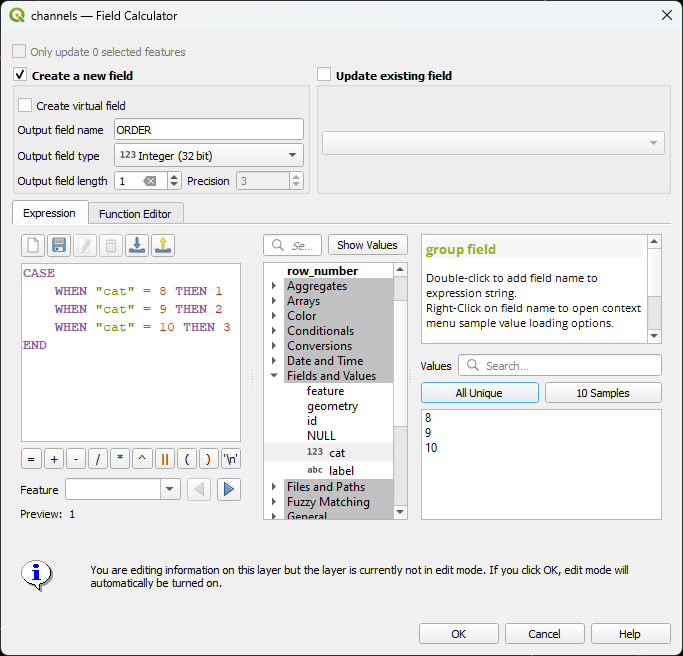Click the Import user expressions icon
This screenshot has height=656, width=683.
pos(137,245)
